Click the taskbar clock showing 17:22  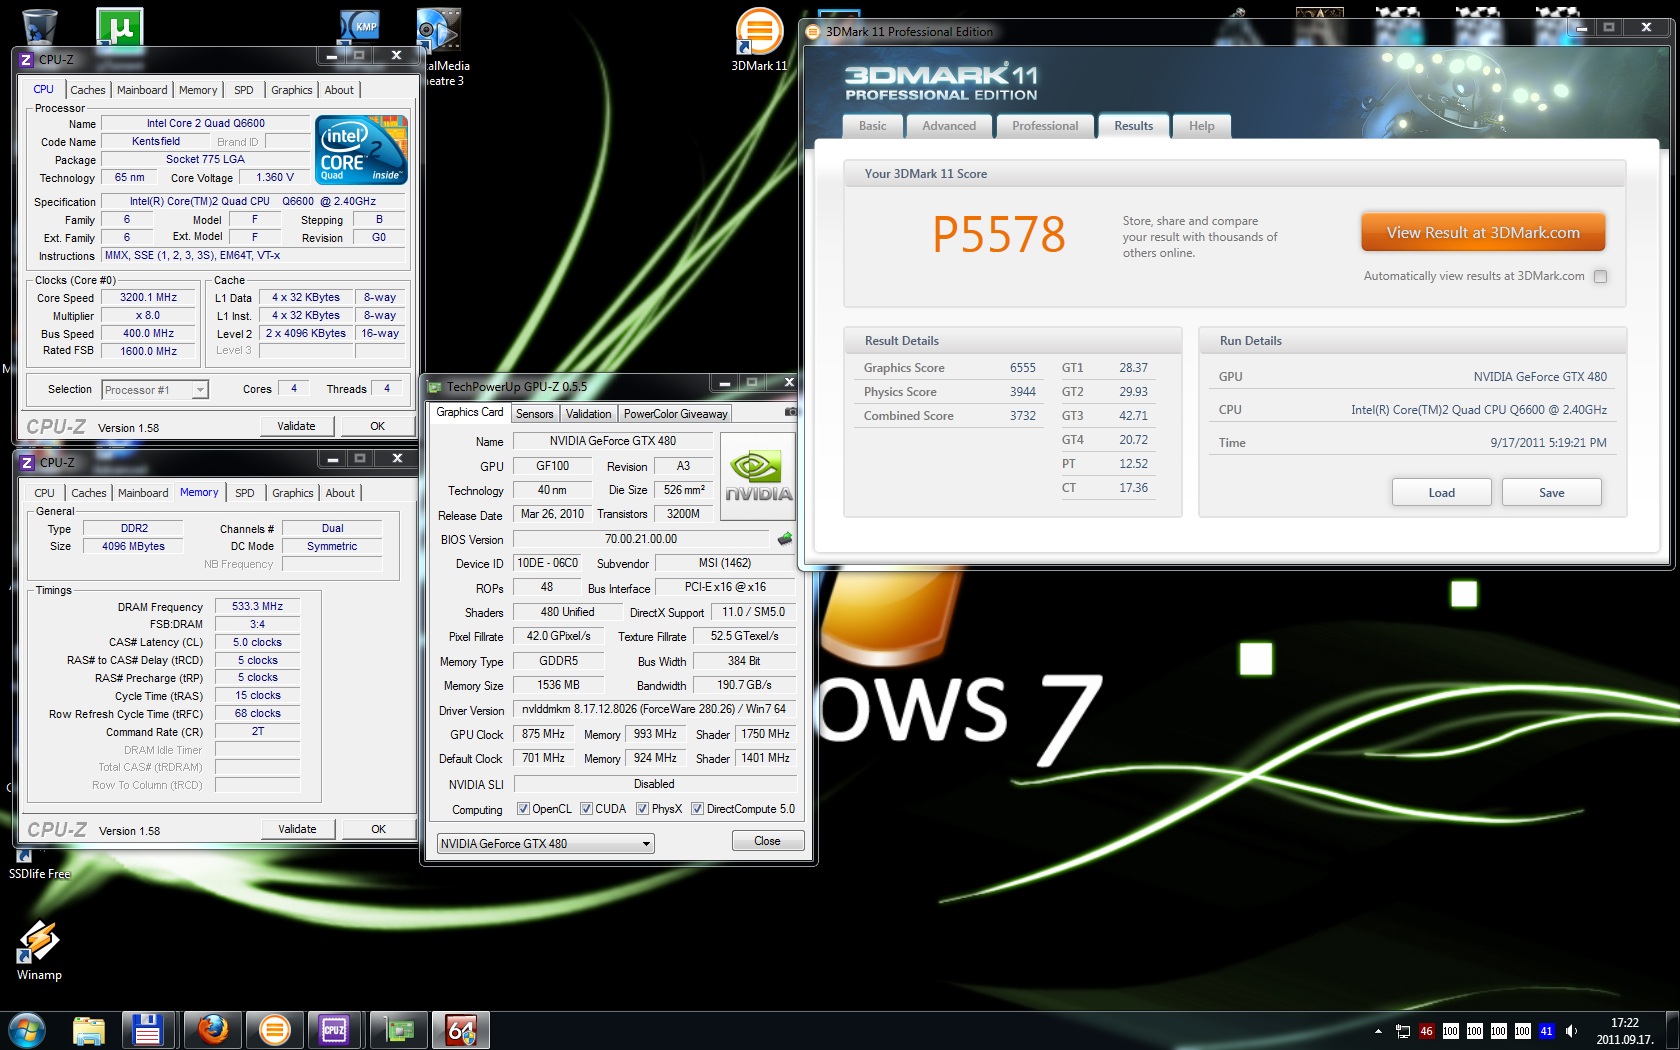tap(1625, 1031)
